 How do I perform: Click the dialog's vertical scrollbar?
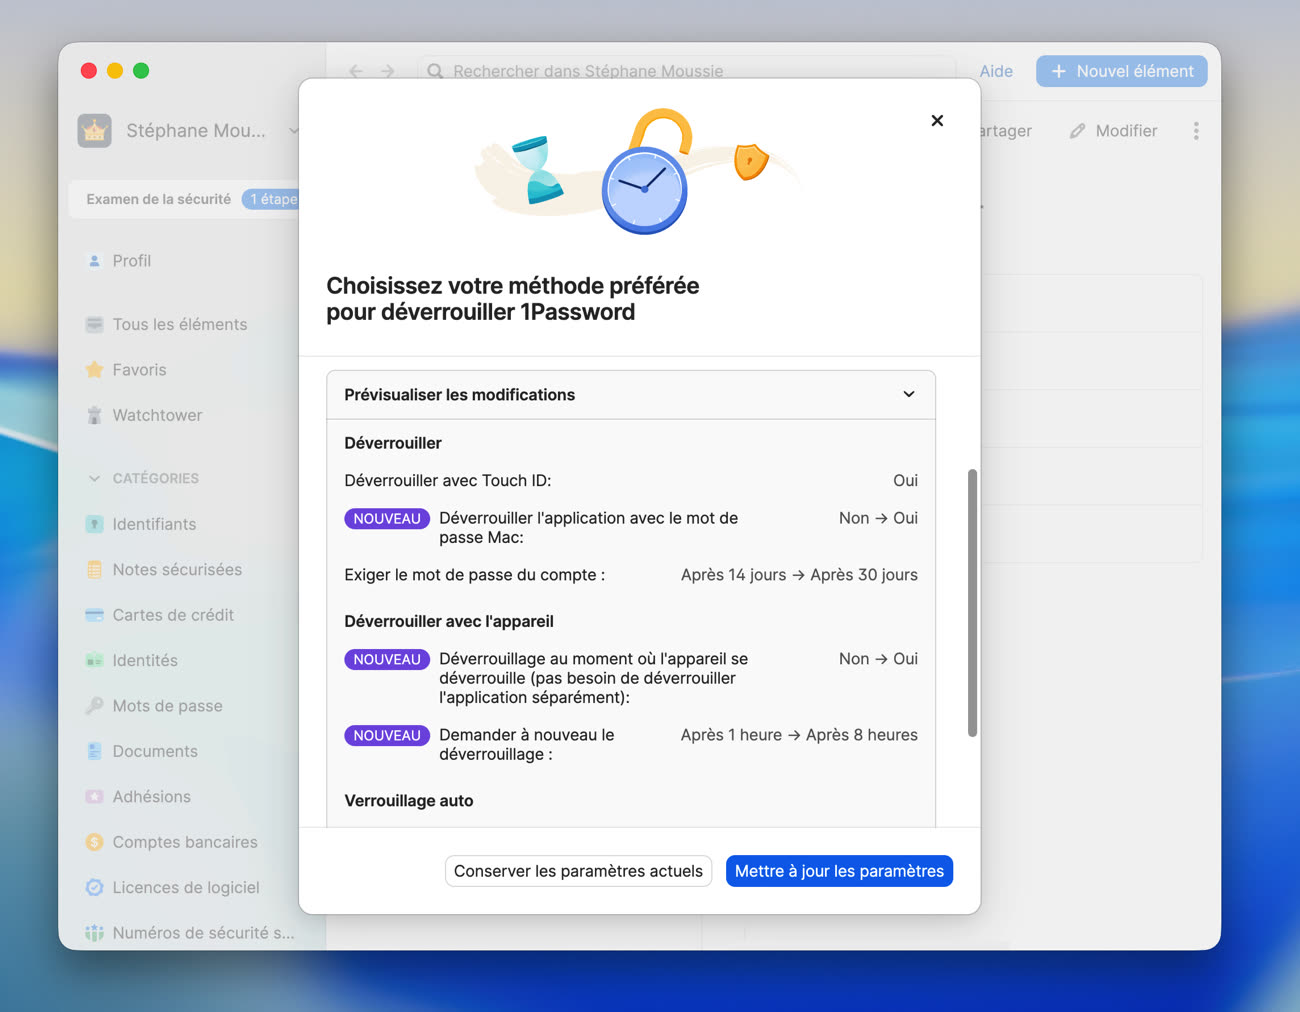point(972,602)
